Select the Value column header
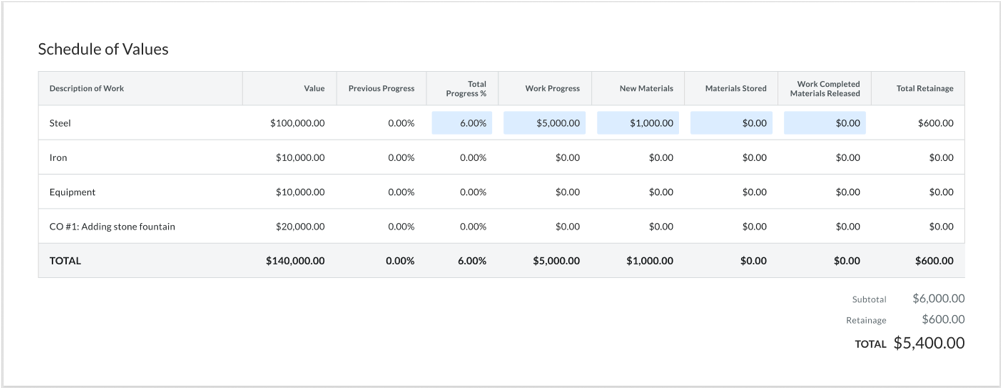The width and height of the screenshot is (1002, 389). tap(314, 89)
